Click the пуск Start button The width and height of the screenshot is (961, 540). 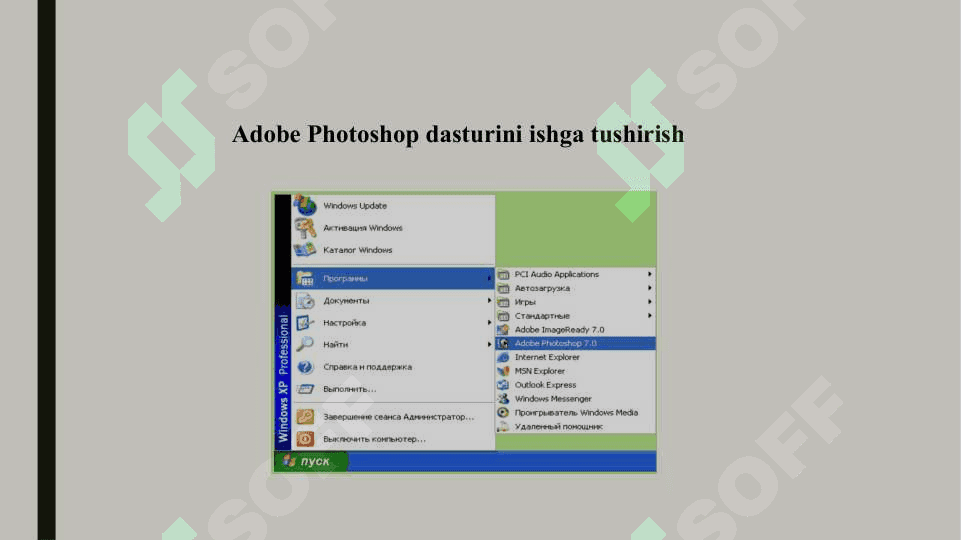311,461
